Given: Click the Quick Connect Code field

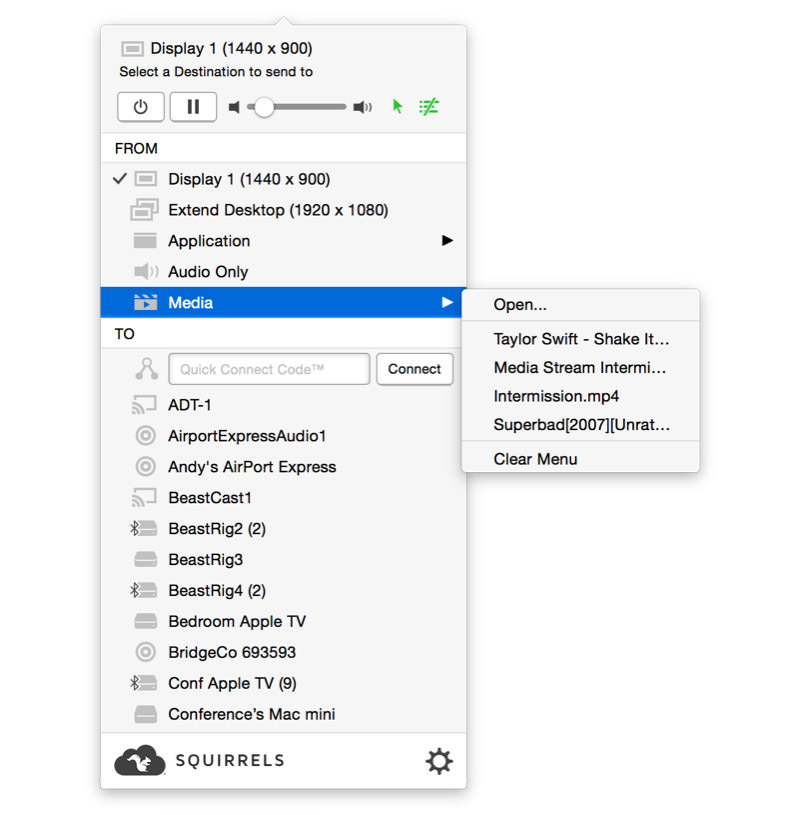Looking at the screenshot, I should point(269,370).
